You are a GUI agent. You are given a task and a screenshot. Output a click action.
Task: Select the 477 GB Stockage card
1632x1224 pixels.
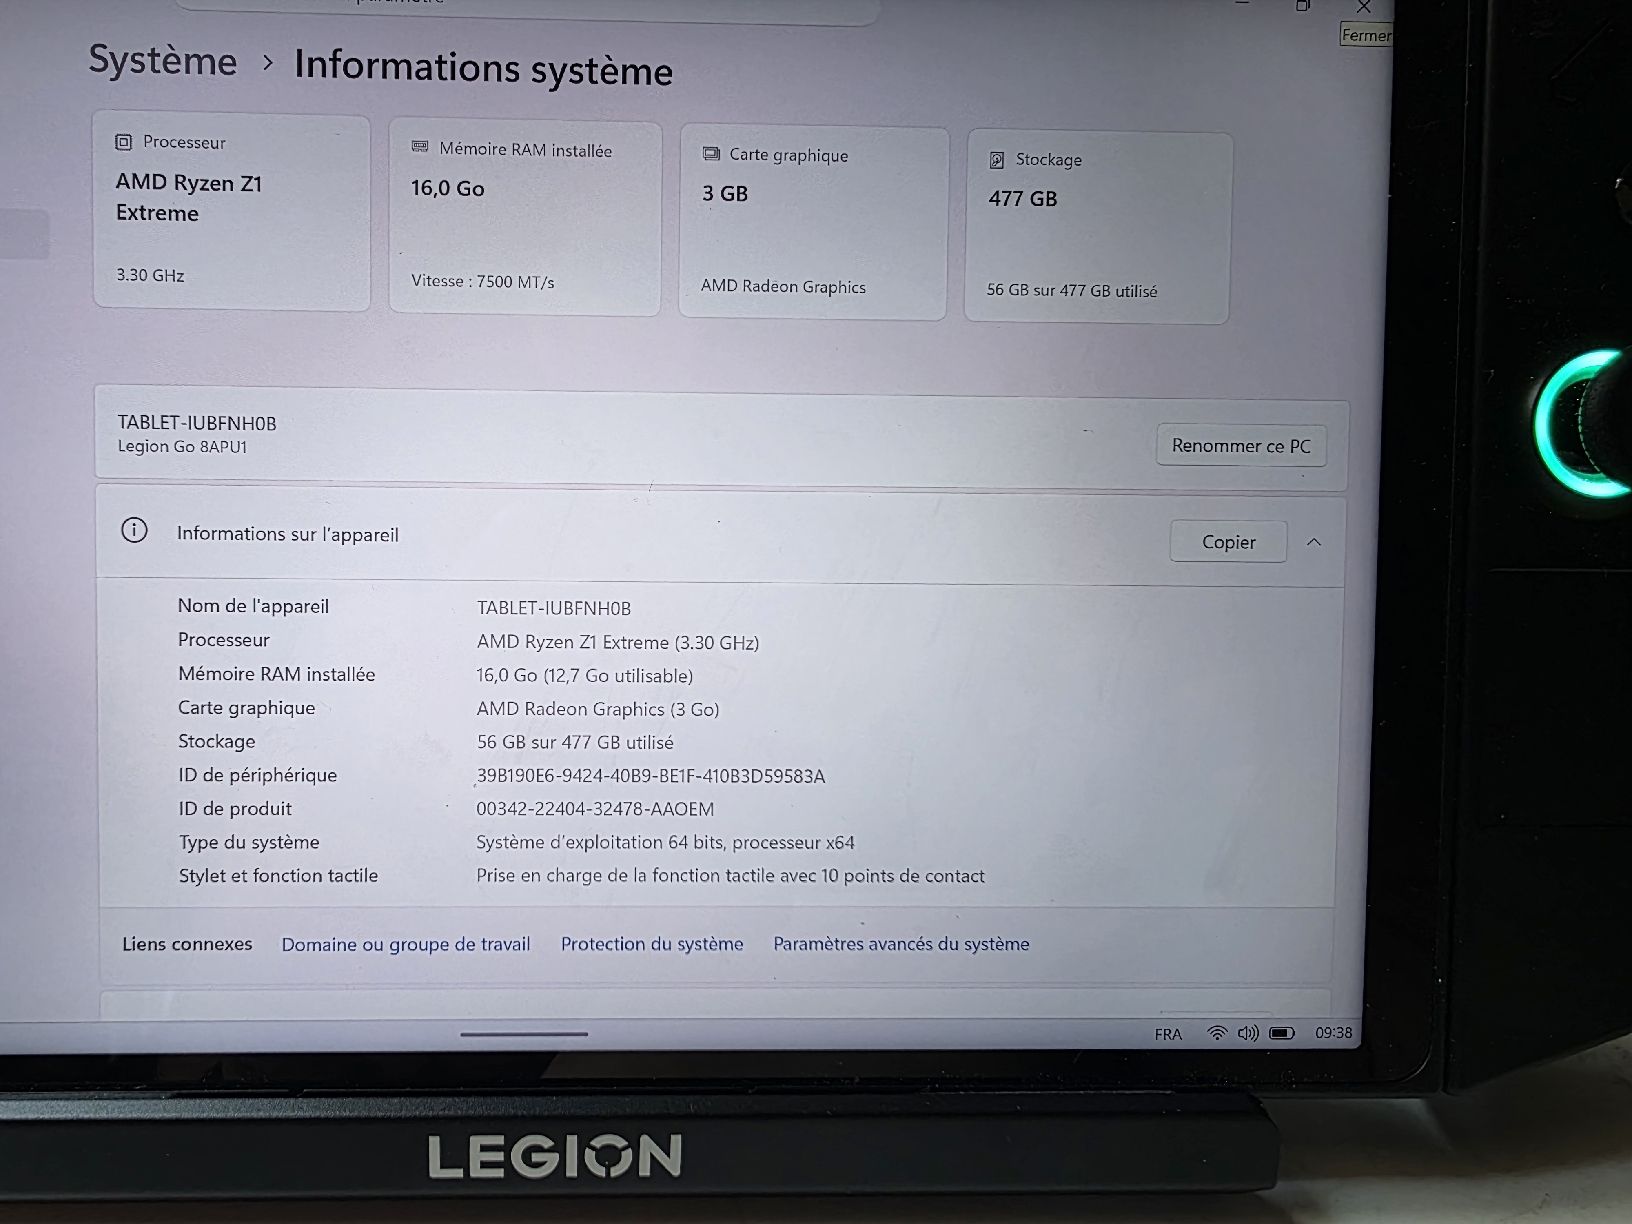[x=1098, y=228]
